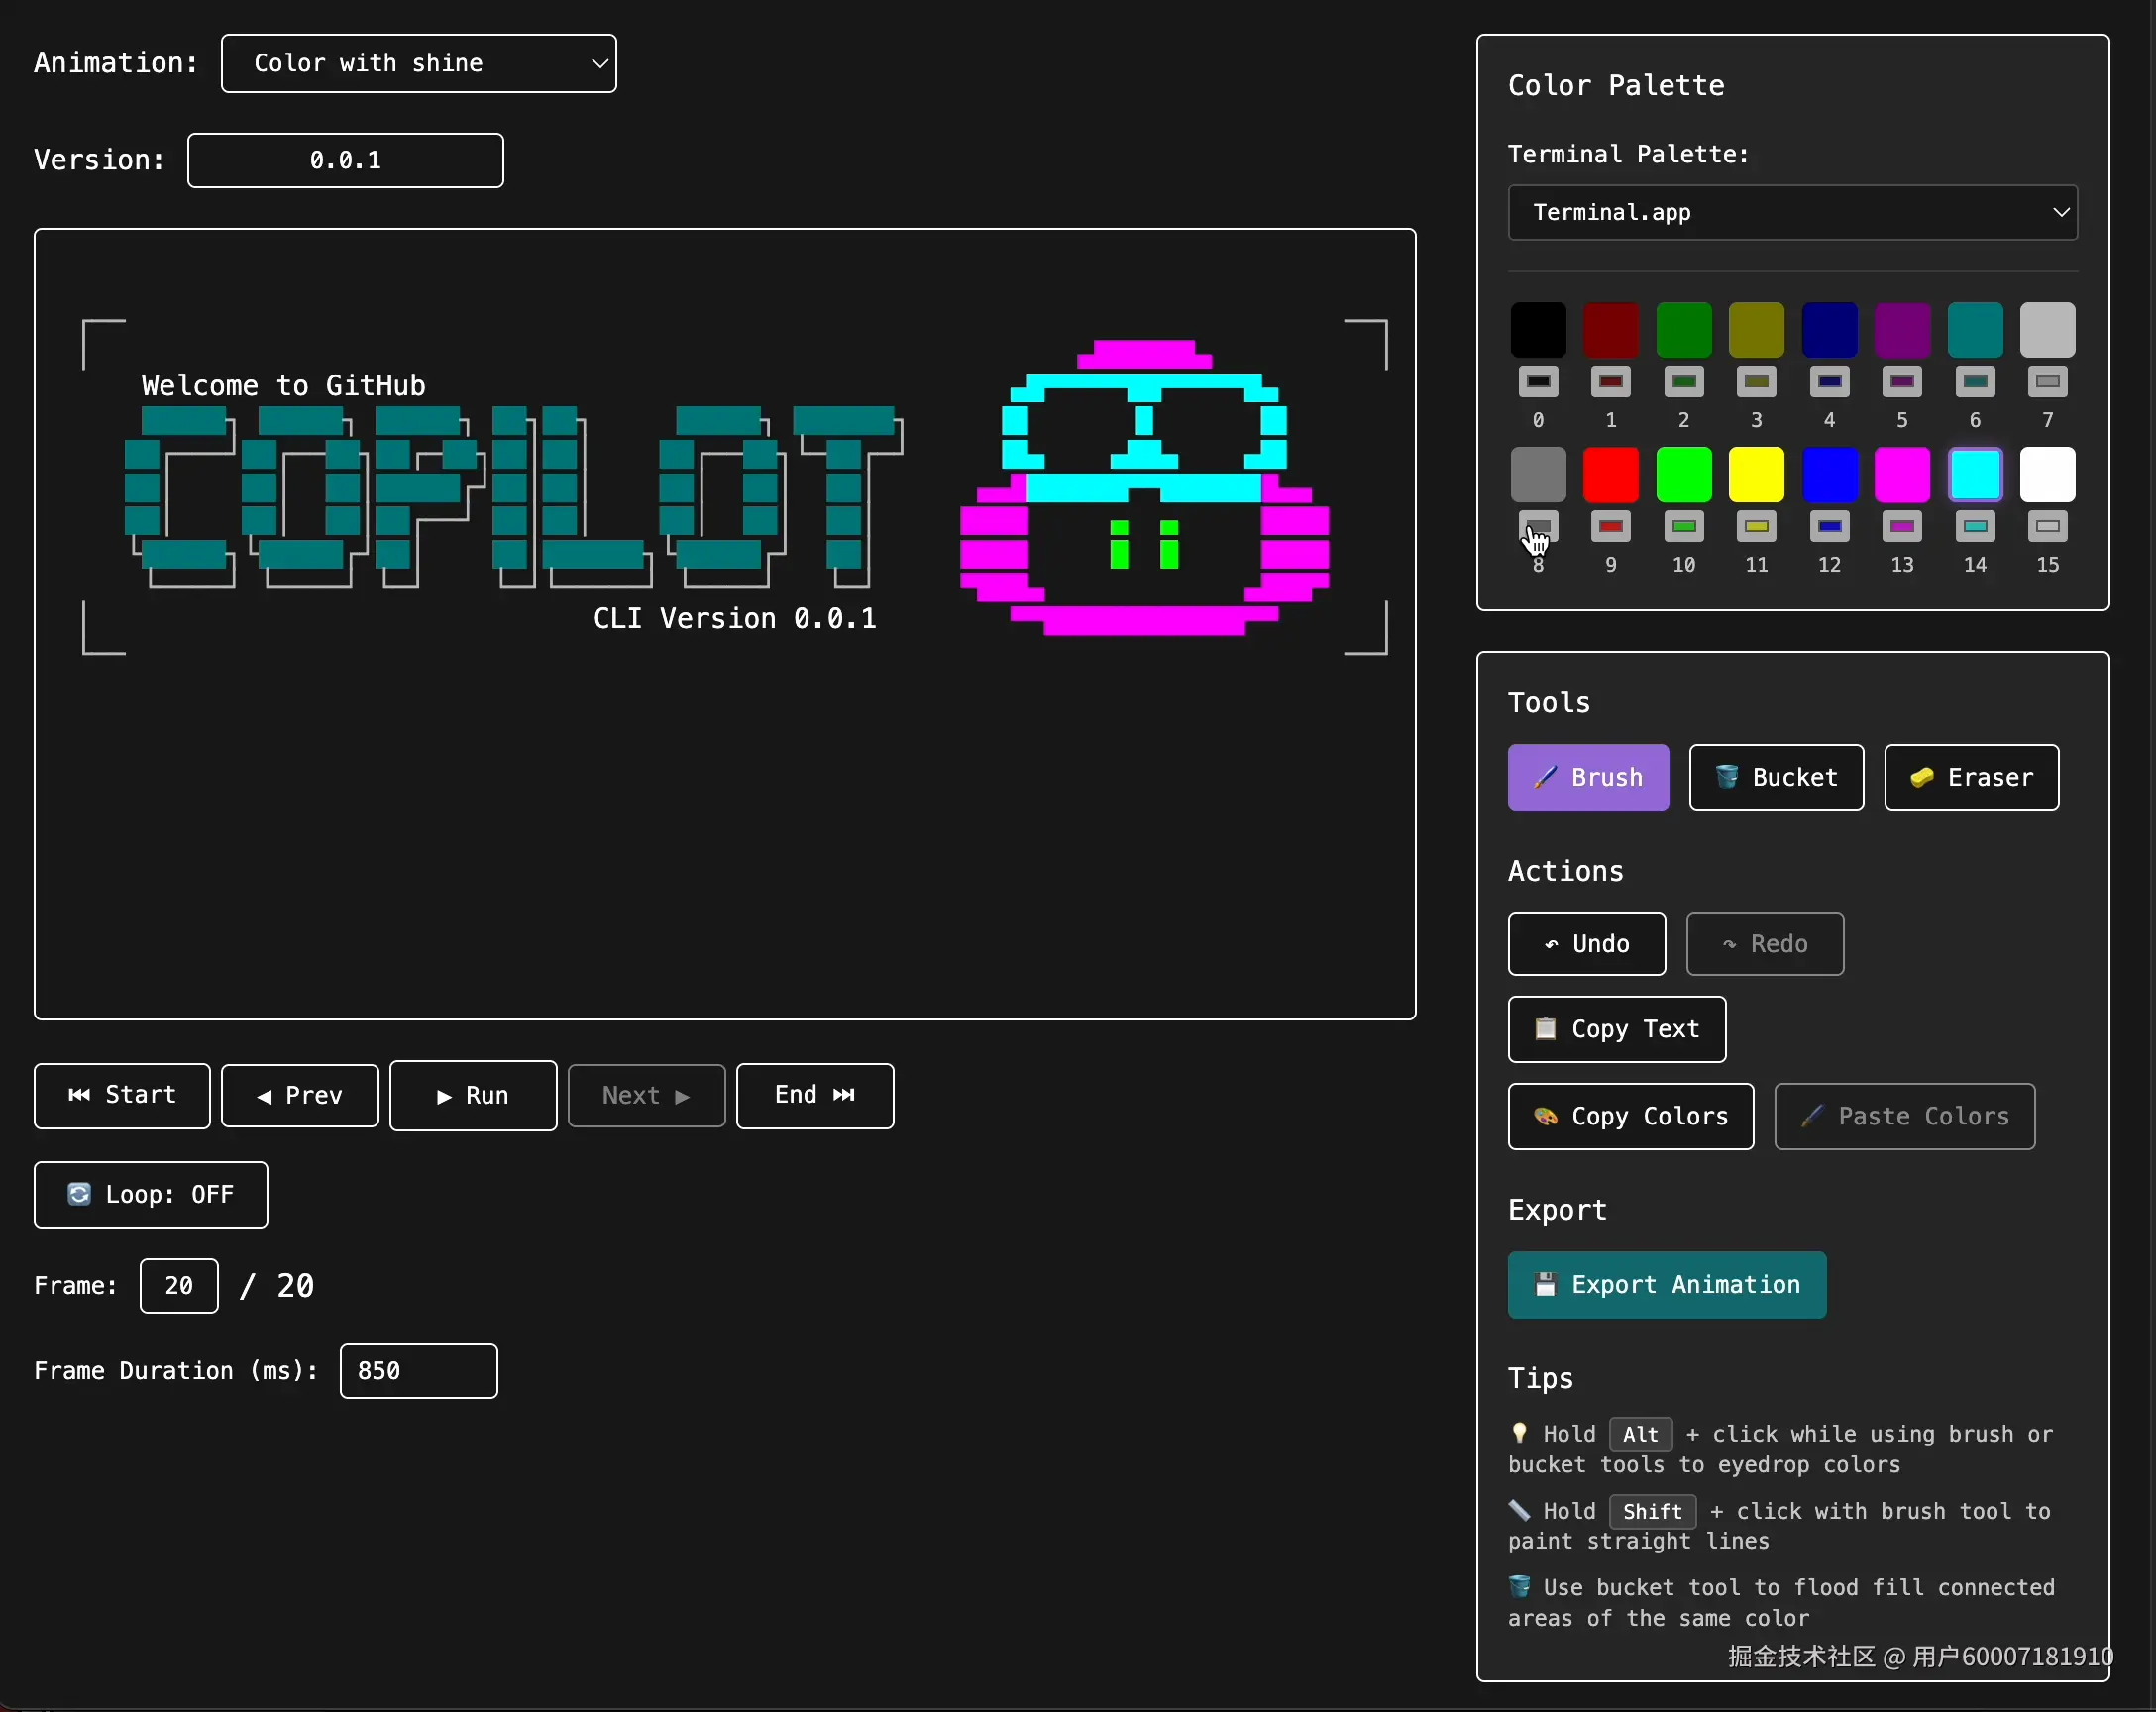Pick the small white chip above number 15
This screenshot has height=1712, width=2156.
pos(2047,526)
